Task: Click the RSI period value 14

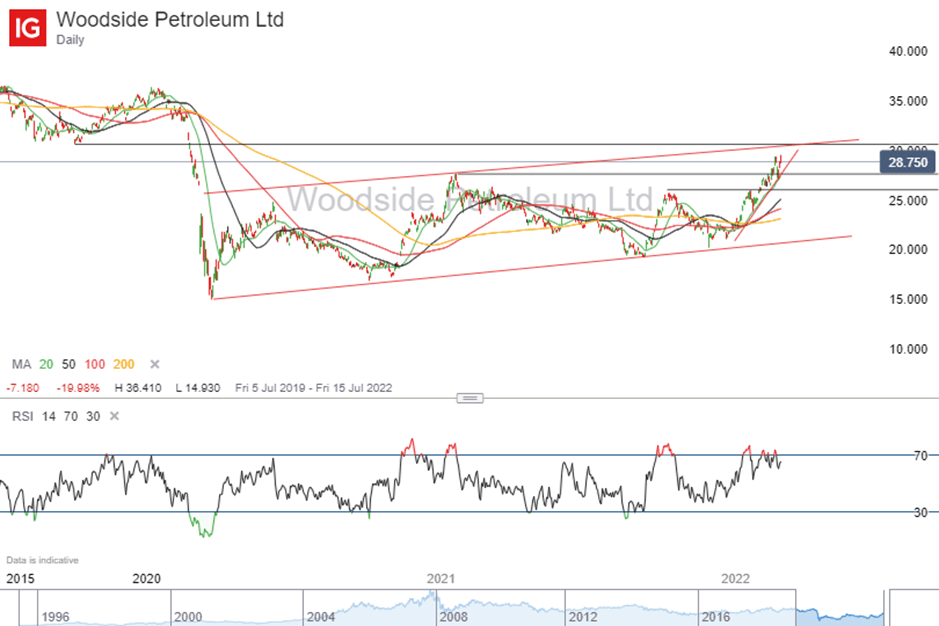Action: coord(49,416)
